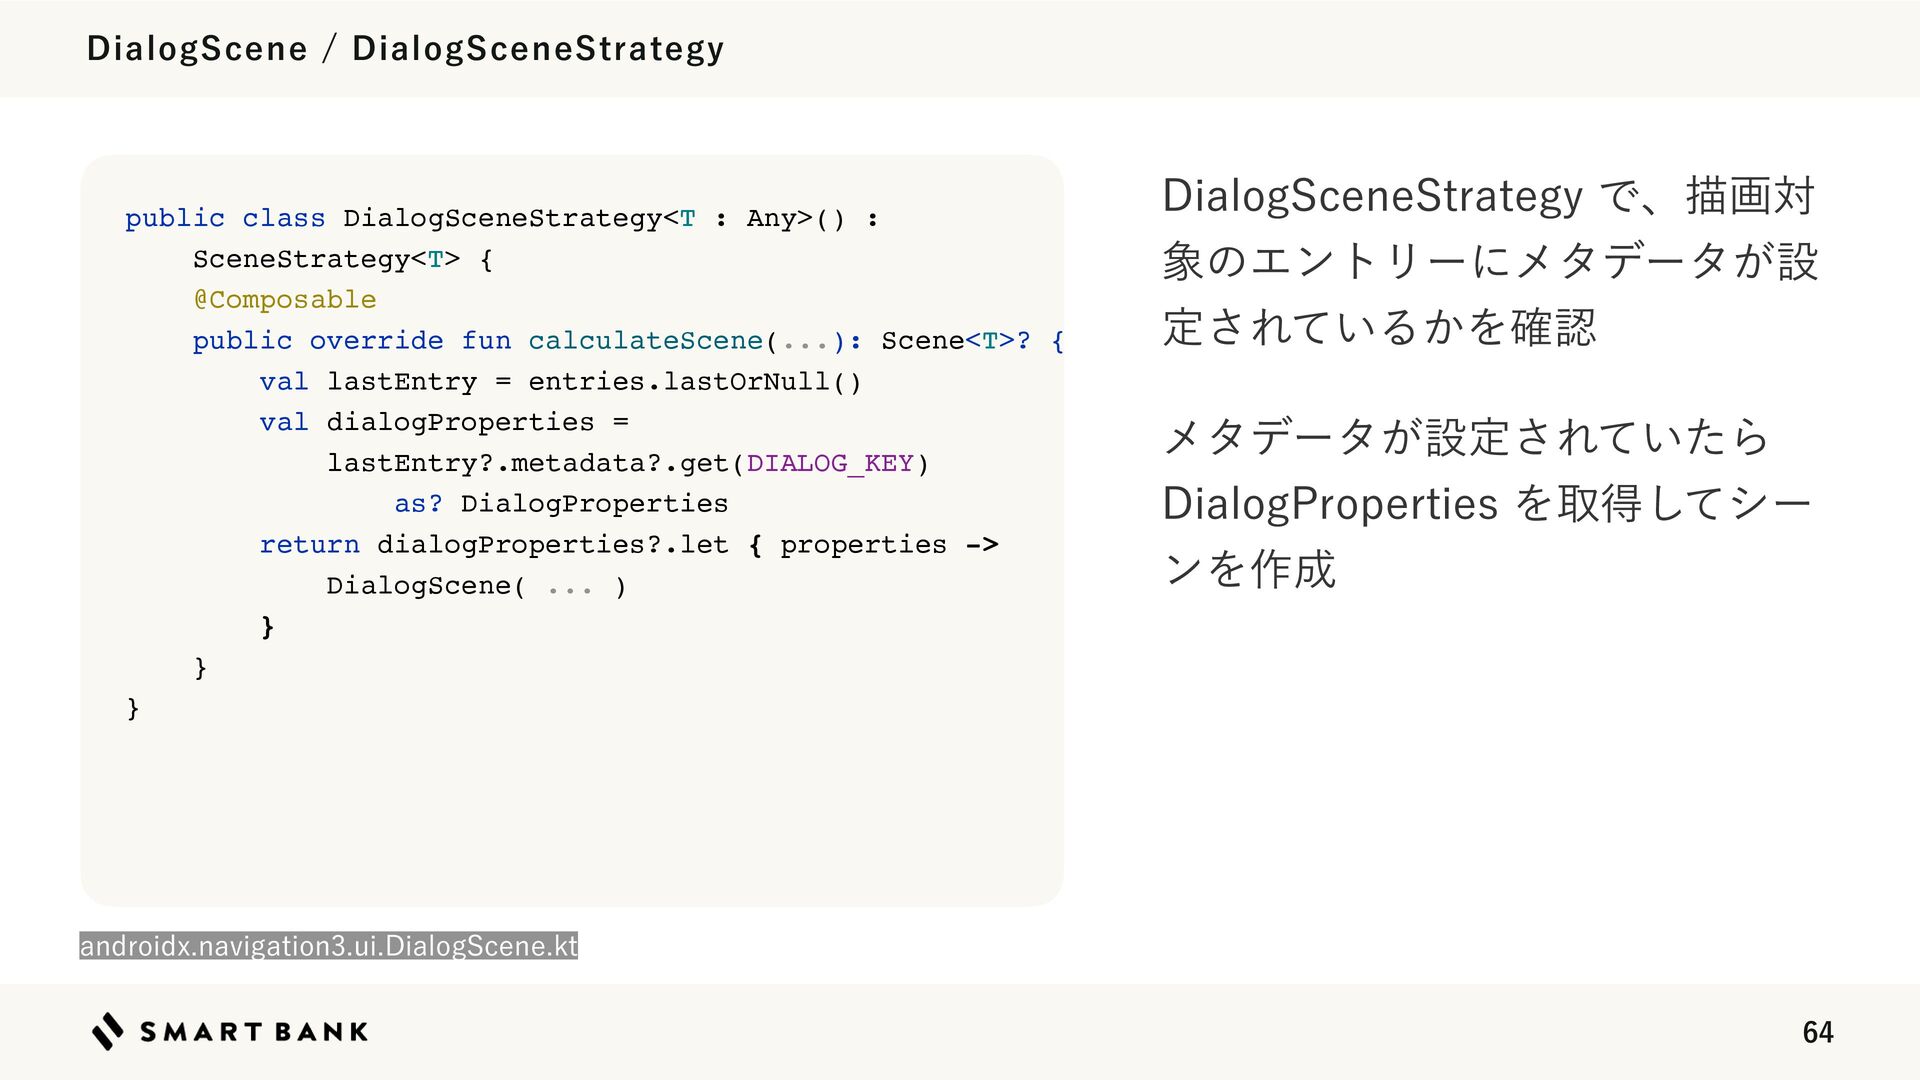This screenshot has width=1920, height=1080.
Task: Click the 'public override fun' modifiers
Action: (352, 341)
